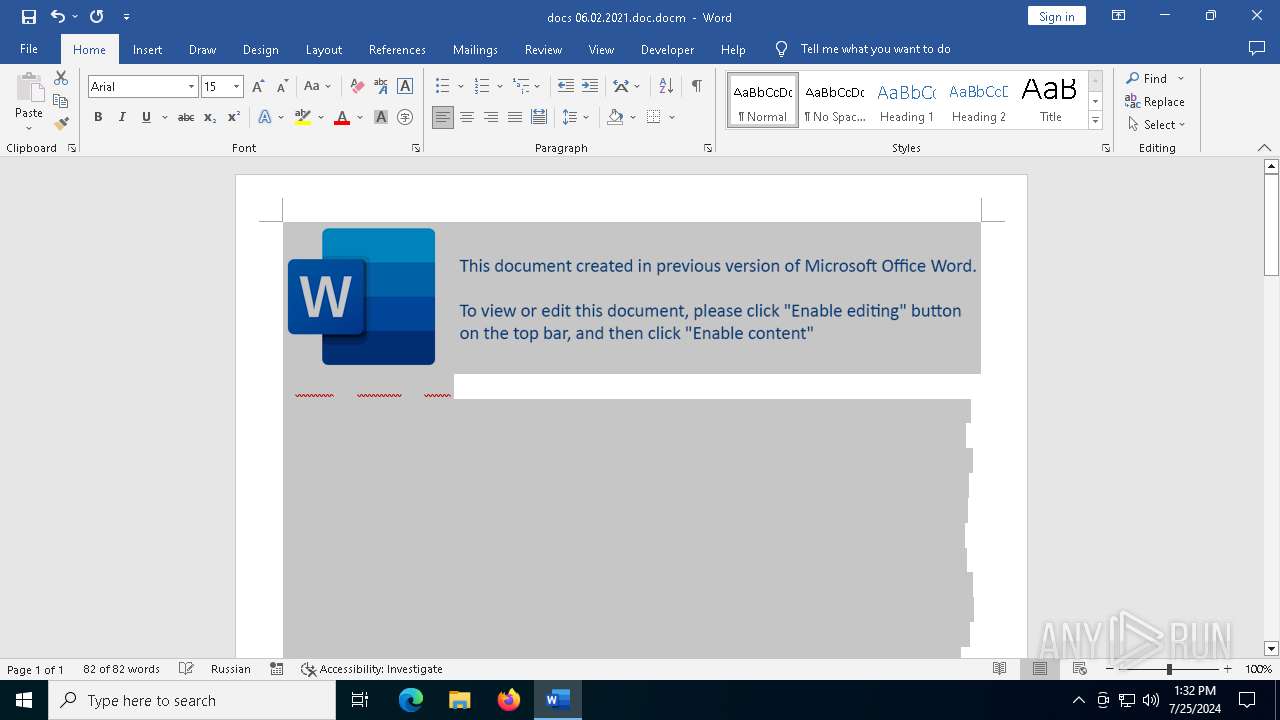Image resolution: width=1280 pixels, height=720 pixels.
Task: Click the Sign in button
Action: (x=1056, y=16)
